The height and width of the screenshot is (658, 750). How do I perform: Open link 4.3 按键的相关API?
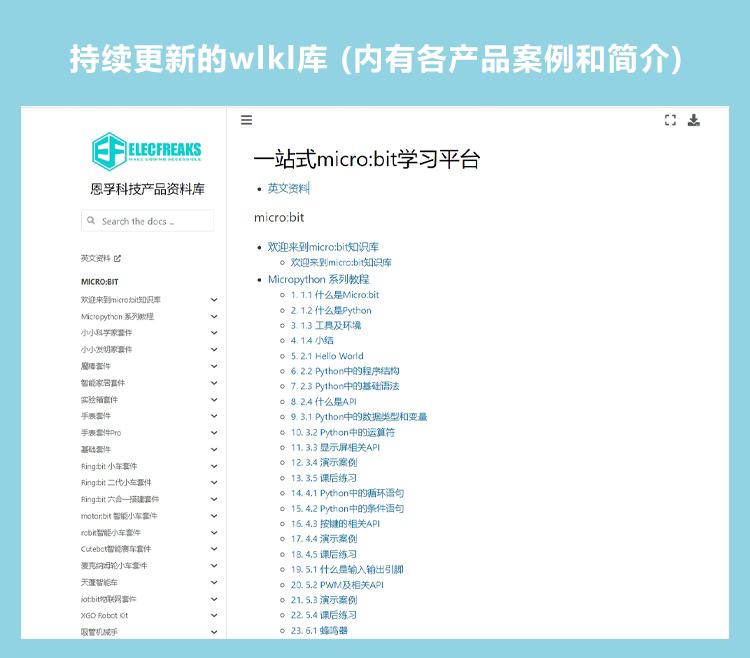tap(335, 524)
